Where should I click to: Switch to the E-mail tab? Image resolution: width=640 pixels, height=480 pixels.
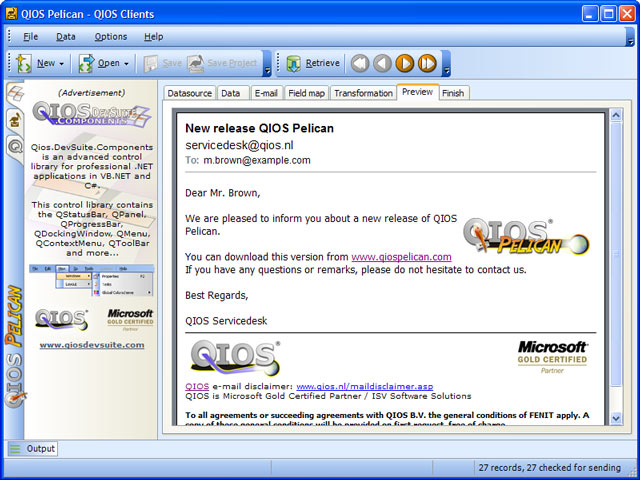[x=266, y=93]
